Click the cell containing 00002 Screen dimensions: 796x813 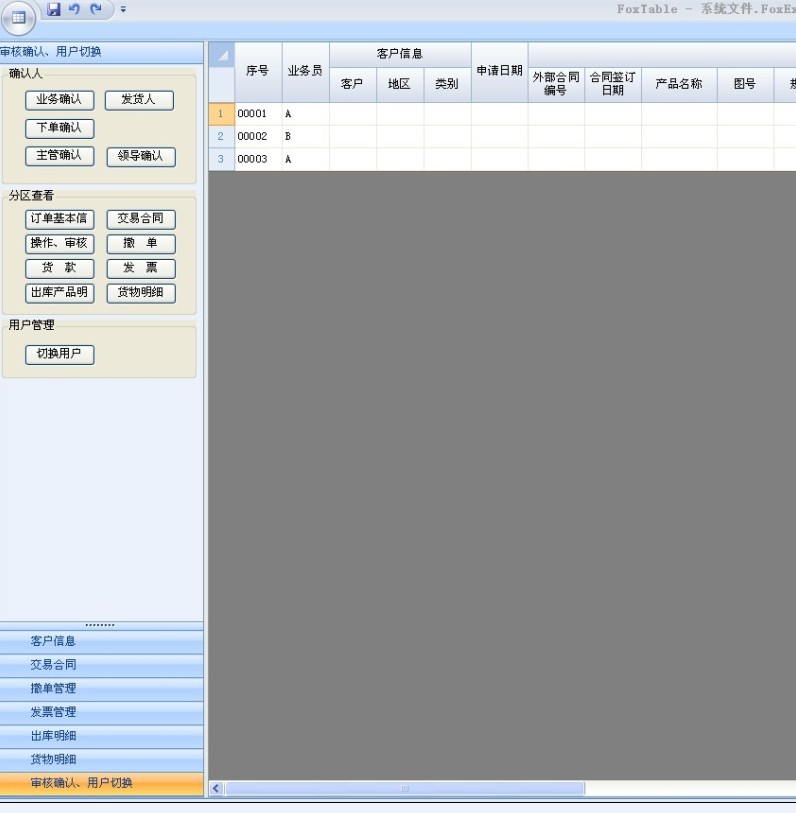pyautogui.click(x=258, y=136)
